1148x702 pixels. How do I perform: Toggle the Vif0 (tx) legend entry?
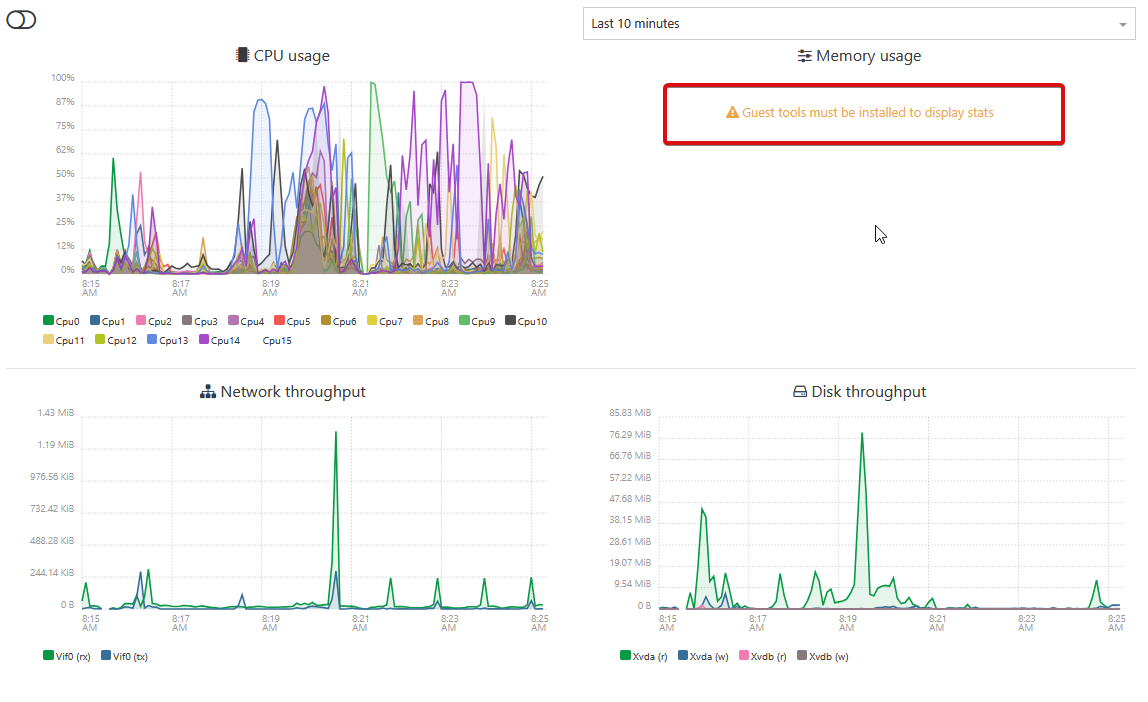(124, 656)
